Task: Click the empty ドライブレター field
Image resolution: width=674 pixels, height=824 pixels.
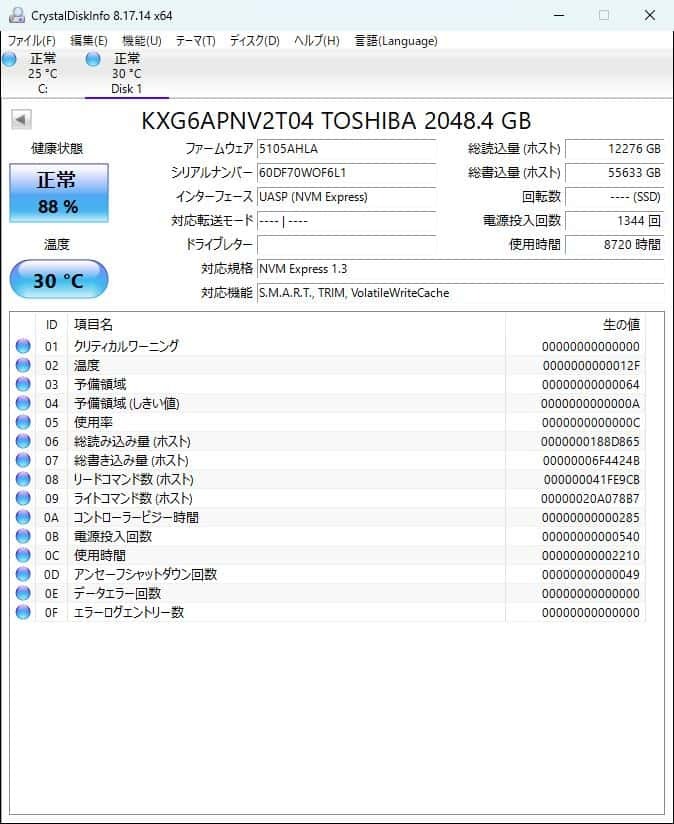Action: 347,245
